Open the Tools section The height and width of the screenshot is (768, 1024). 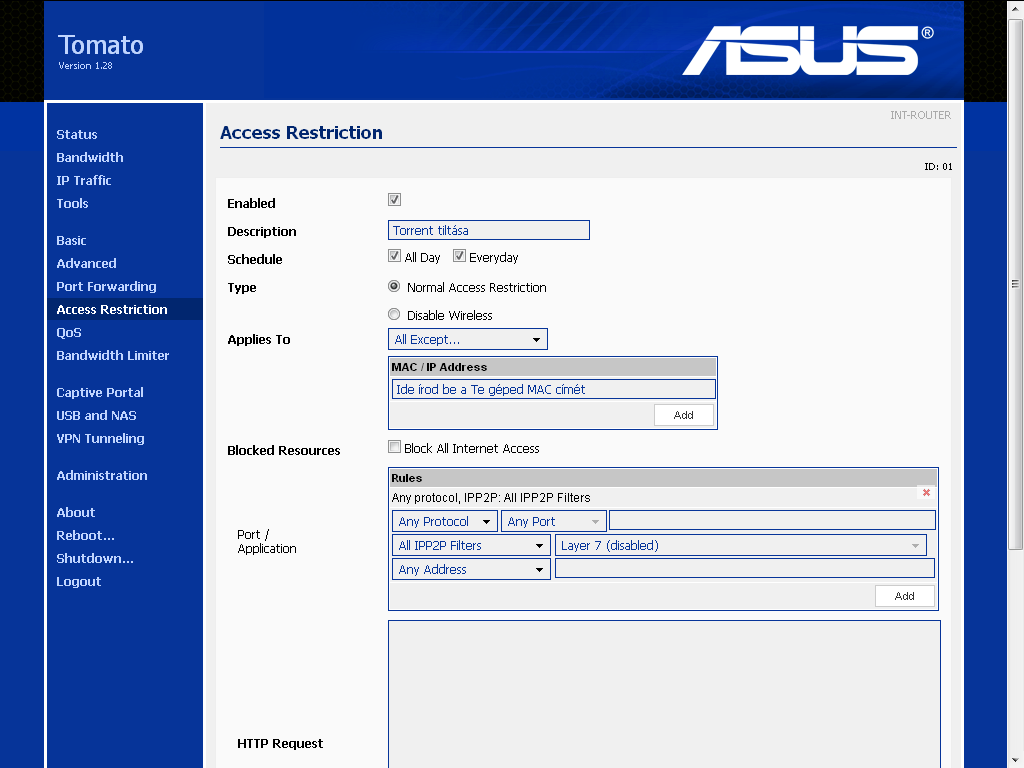pyautogui.click(x=72, y=203)
